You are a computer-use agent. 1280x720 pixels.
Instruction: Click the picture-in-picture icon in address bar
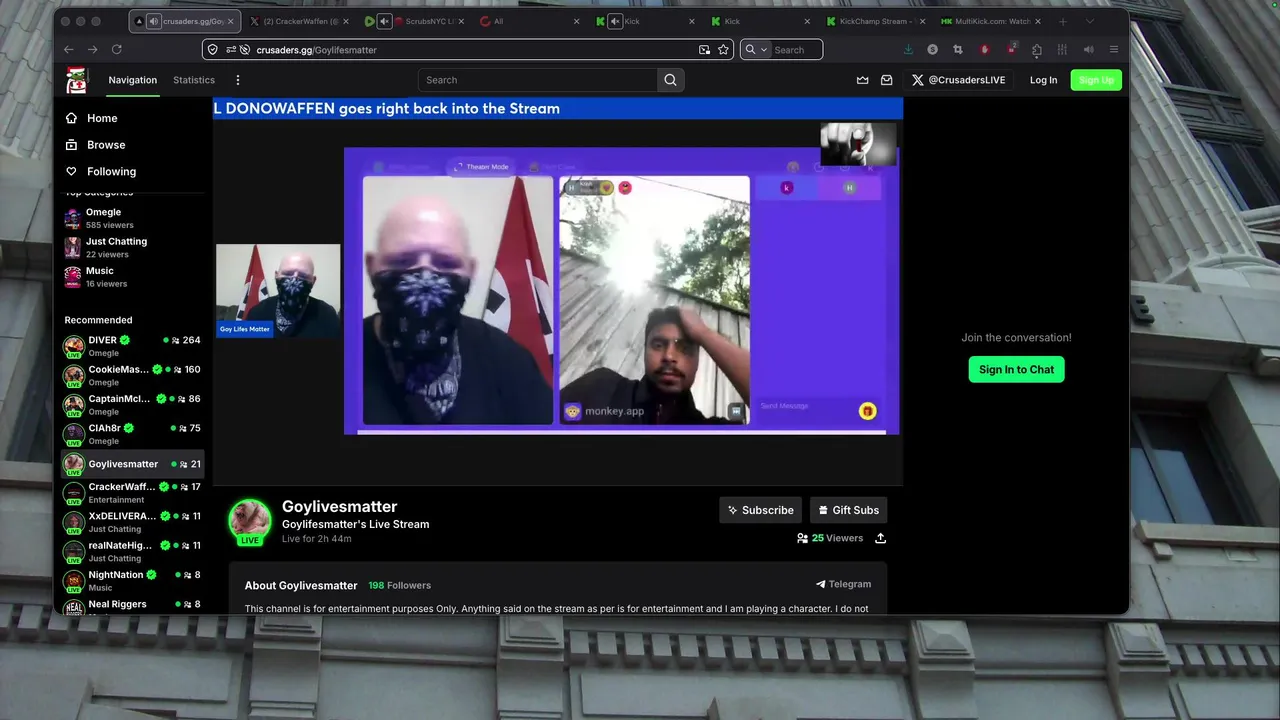(704, 49)
